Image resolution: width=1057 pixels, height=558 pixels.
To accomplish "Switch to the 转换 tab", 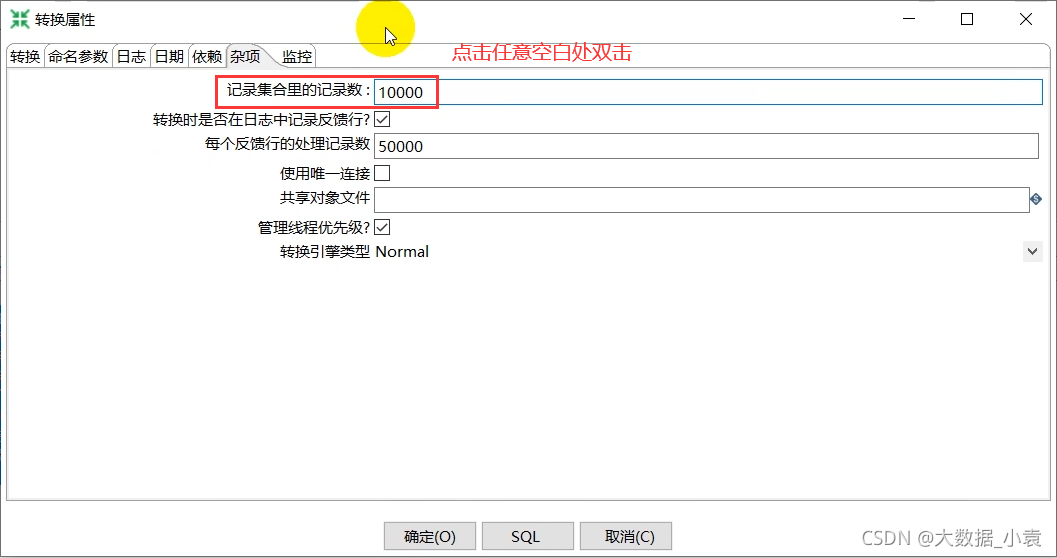I will click(x=26, y=57).
